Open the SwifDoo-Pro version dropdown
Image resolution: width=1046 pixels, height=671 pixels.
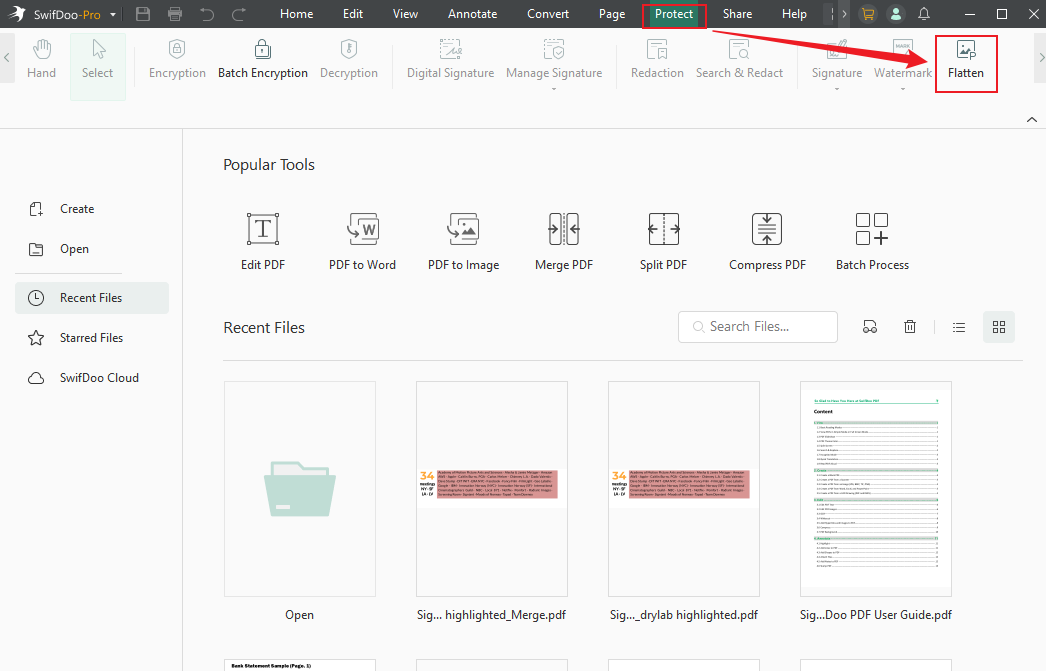click(x=113, y=14)
